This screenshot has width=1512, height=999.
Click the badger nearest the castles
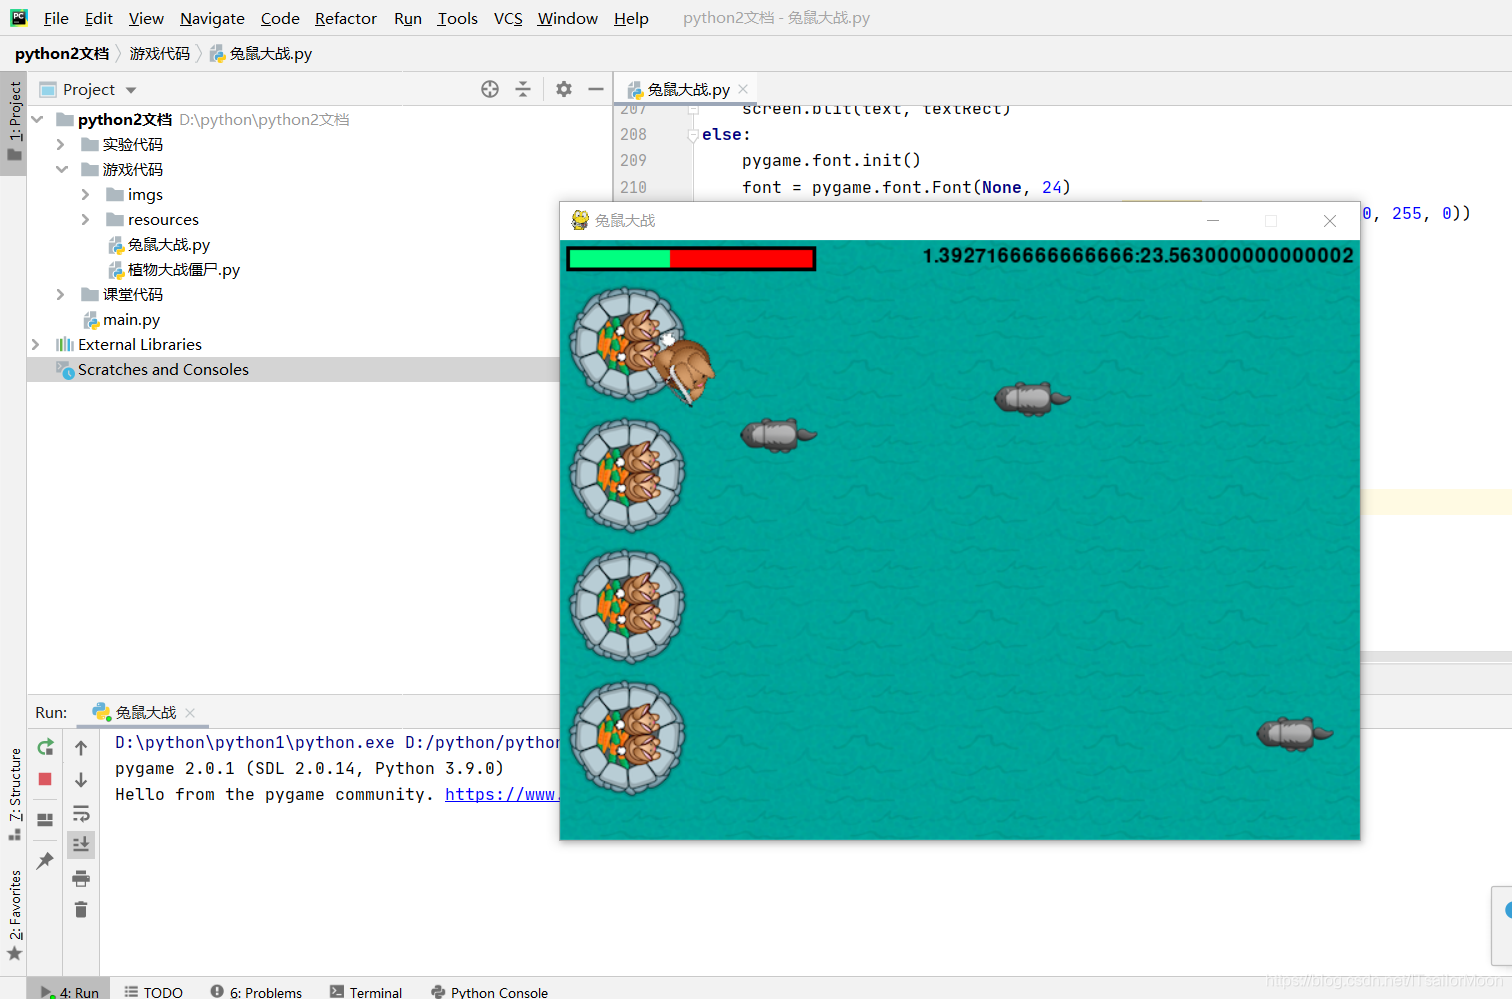pyautogui.click(x=777, y=435)
